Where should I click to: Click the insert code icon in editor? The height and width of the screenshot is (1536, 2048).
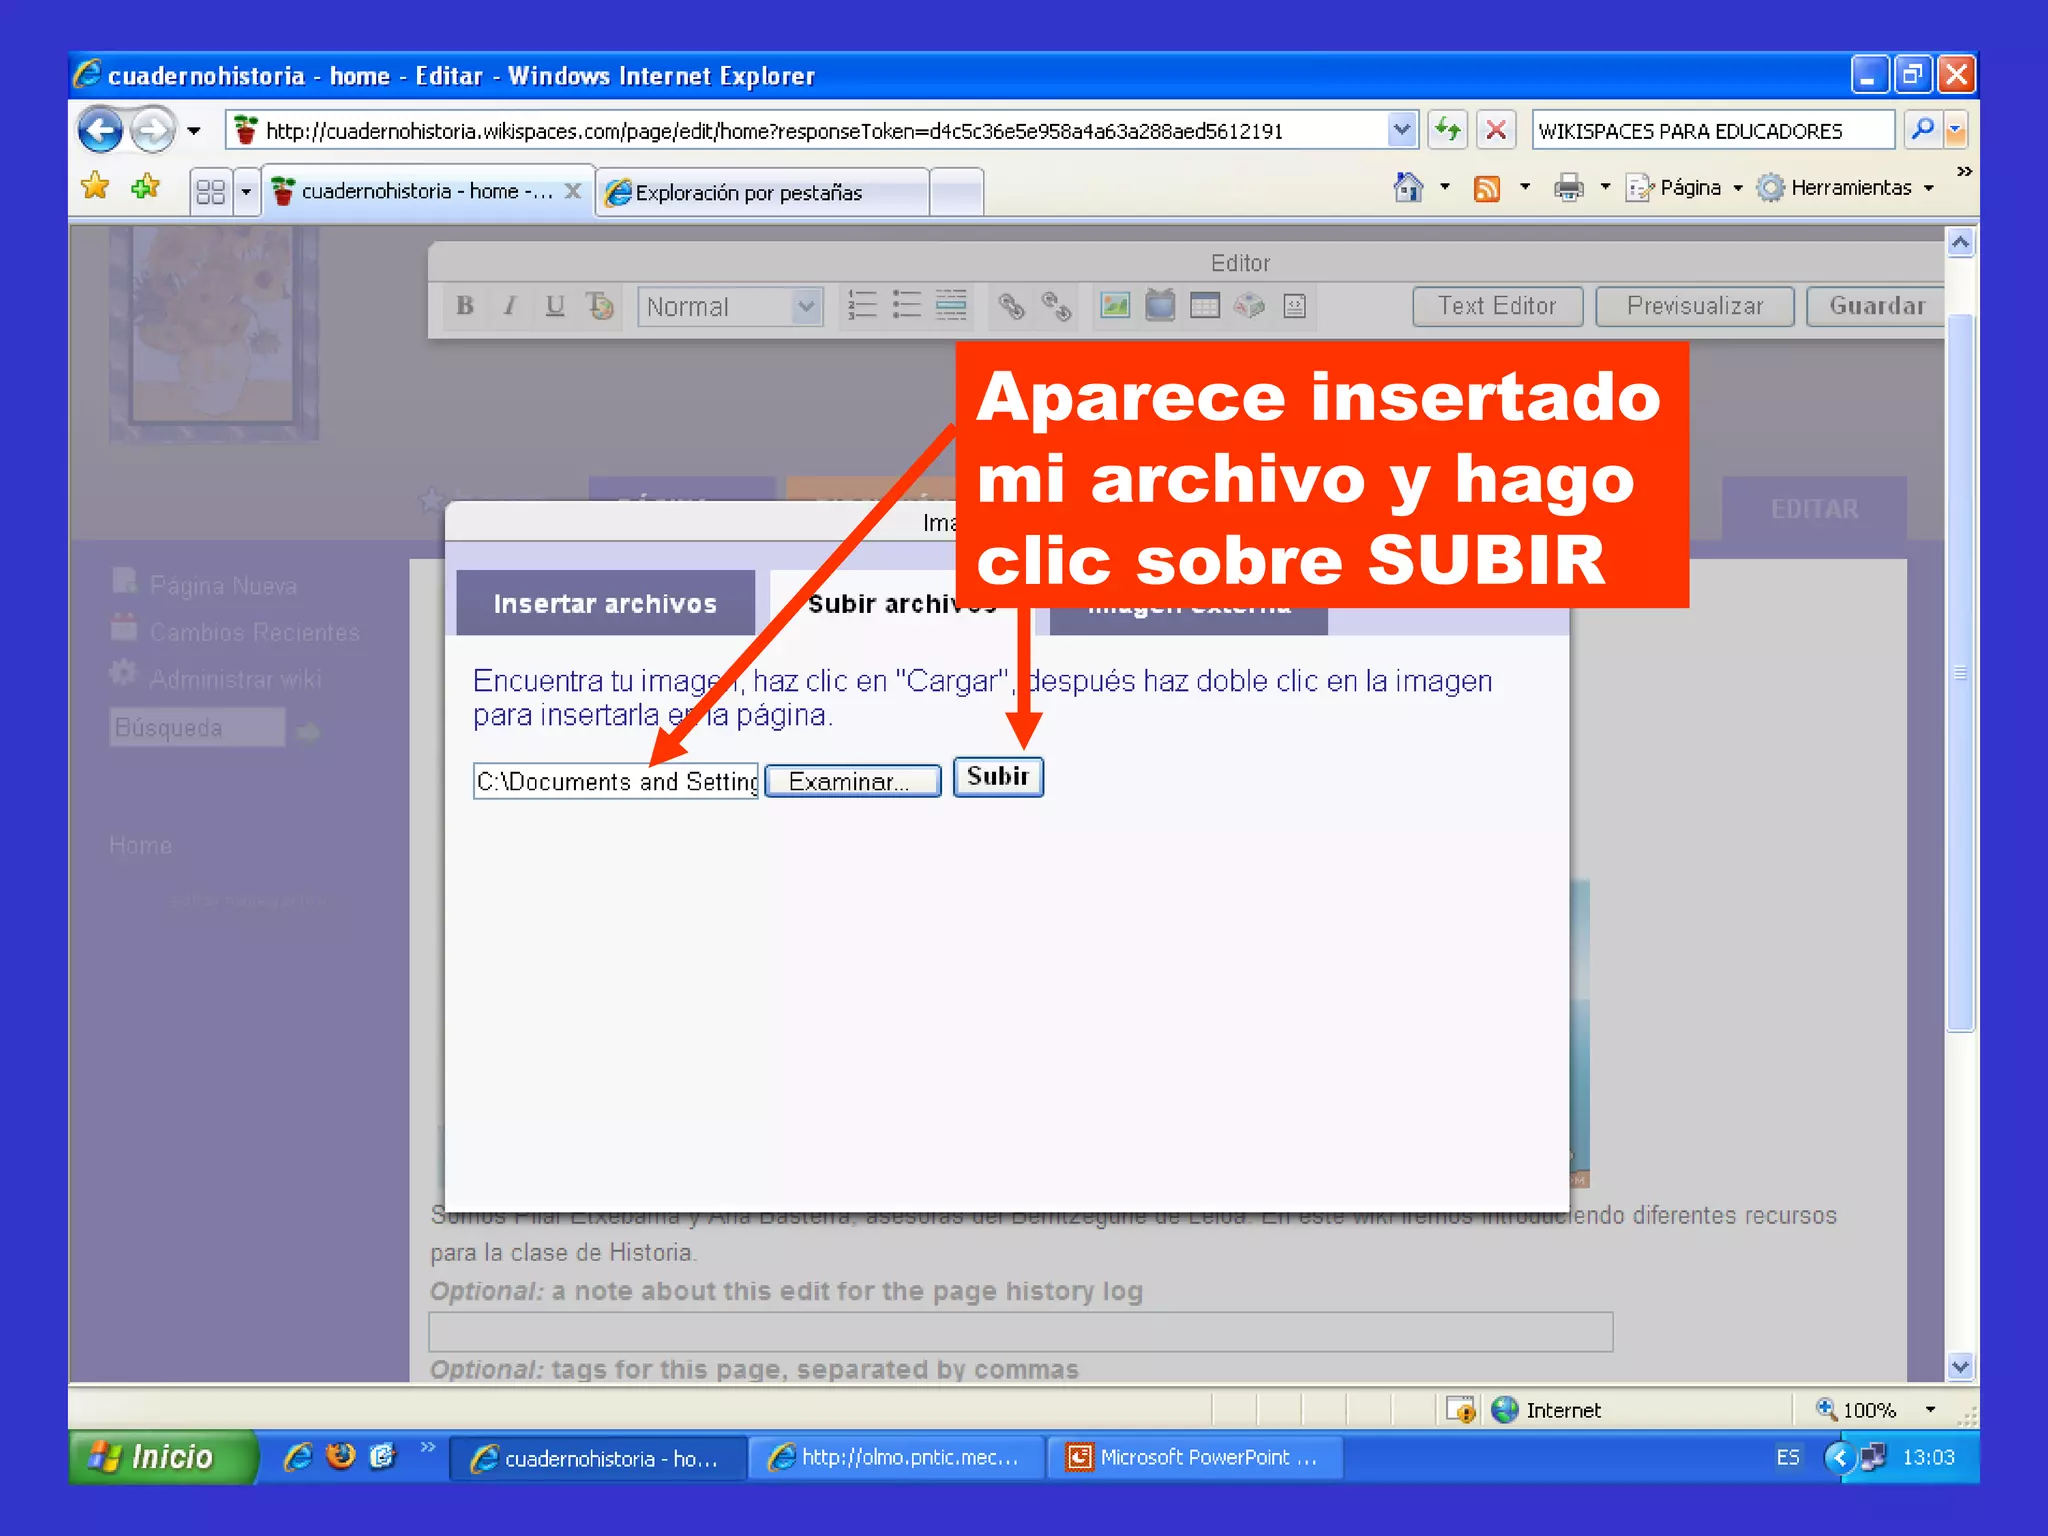pos(1294,306)
